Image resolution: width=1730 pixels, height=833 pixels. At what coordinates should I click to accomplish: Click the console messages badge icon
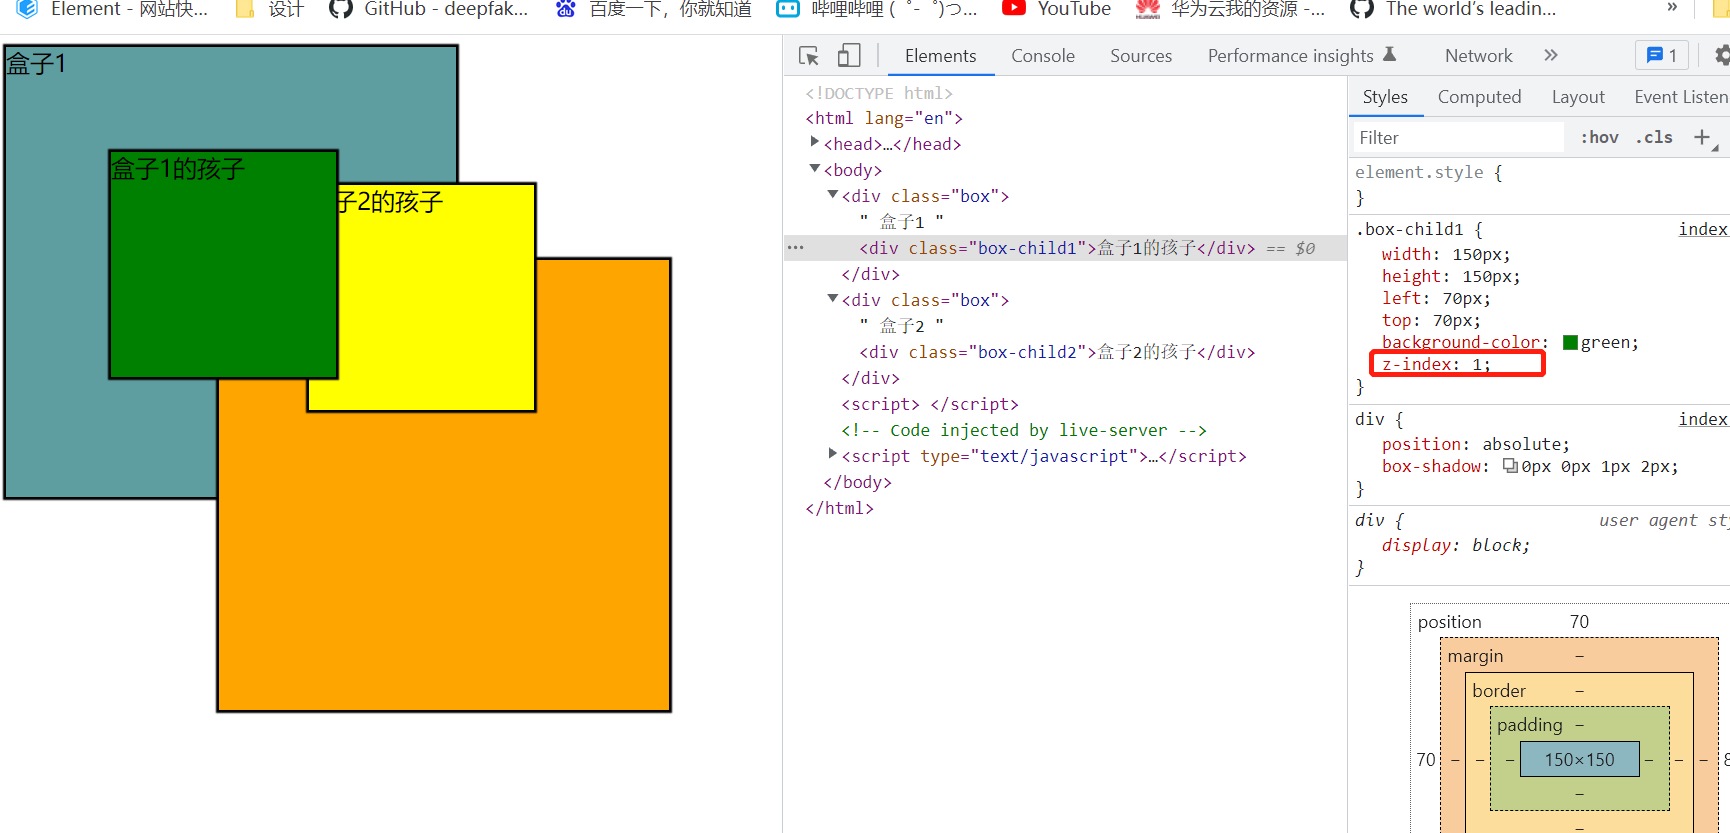tap(1661, 55)
